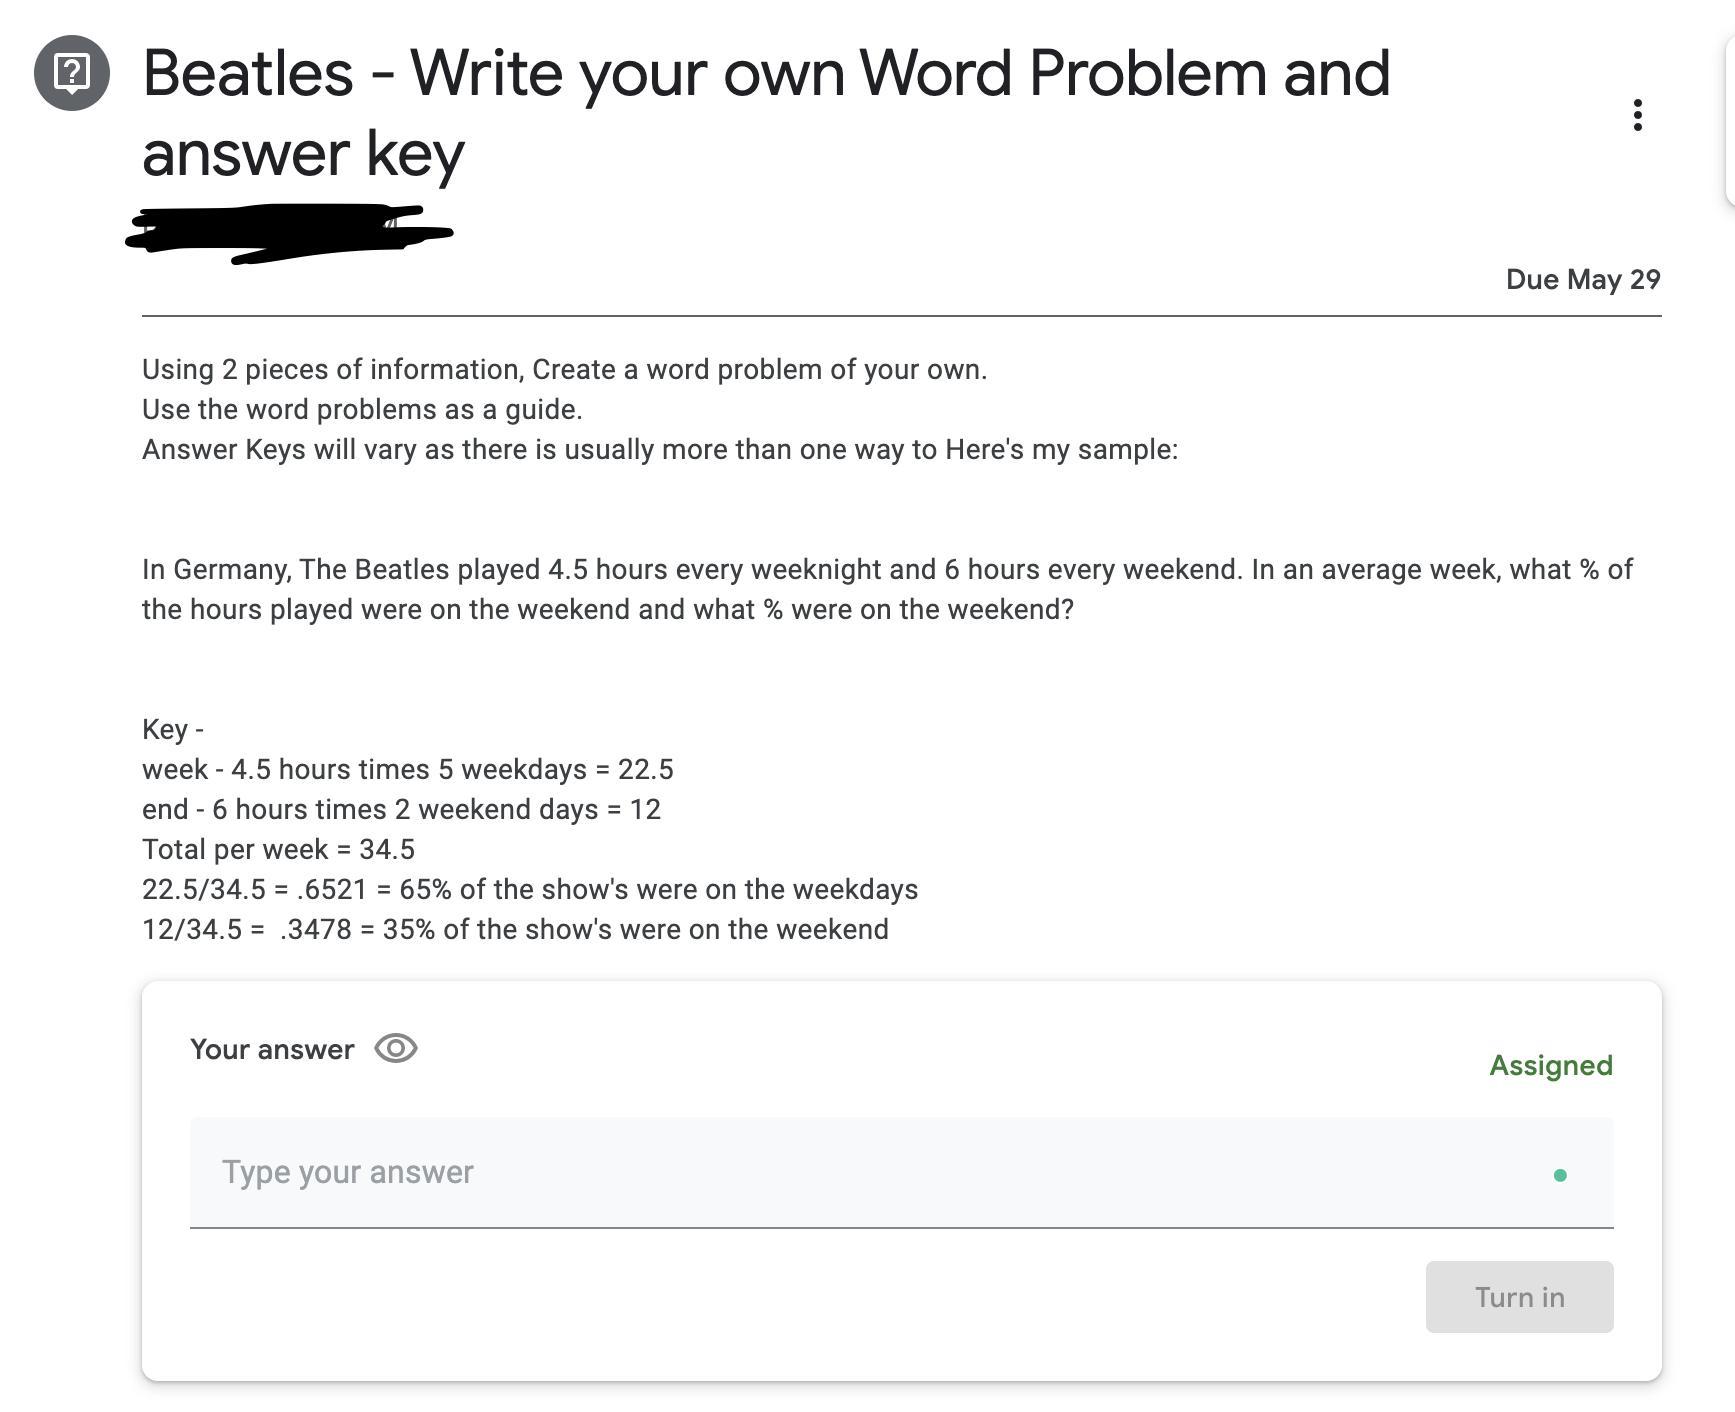
Task: Click the Due May 29 date
Action: [1582, 280]
